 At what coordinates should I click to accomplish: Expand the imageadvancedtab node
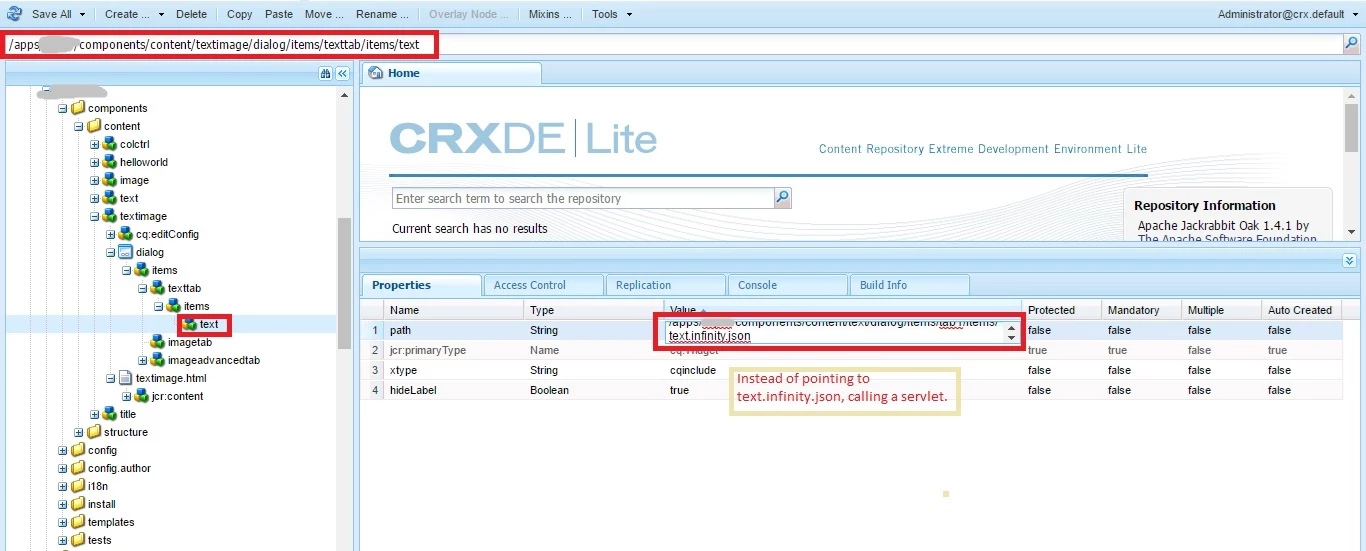tap(143, 360)
